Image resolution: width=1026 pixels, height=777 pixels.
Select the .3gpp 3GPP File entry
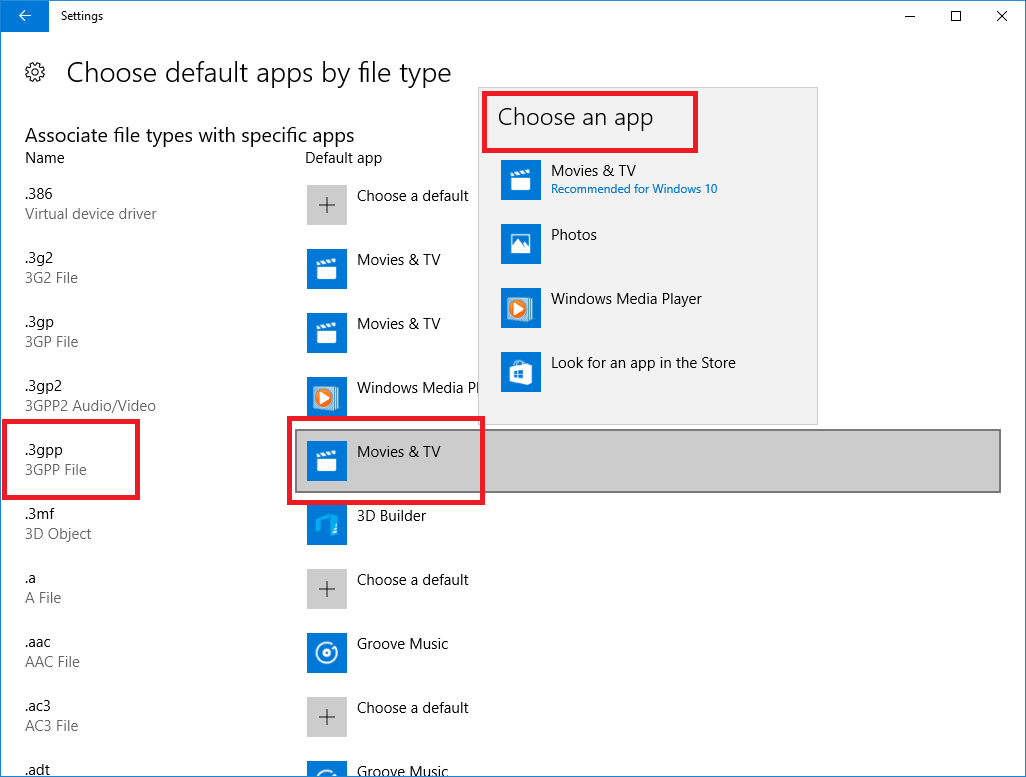70,459
